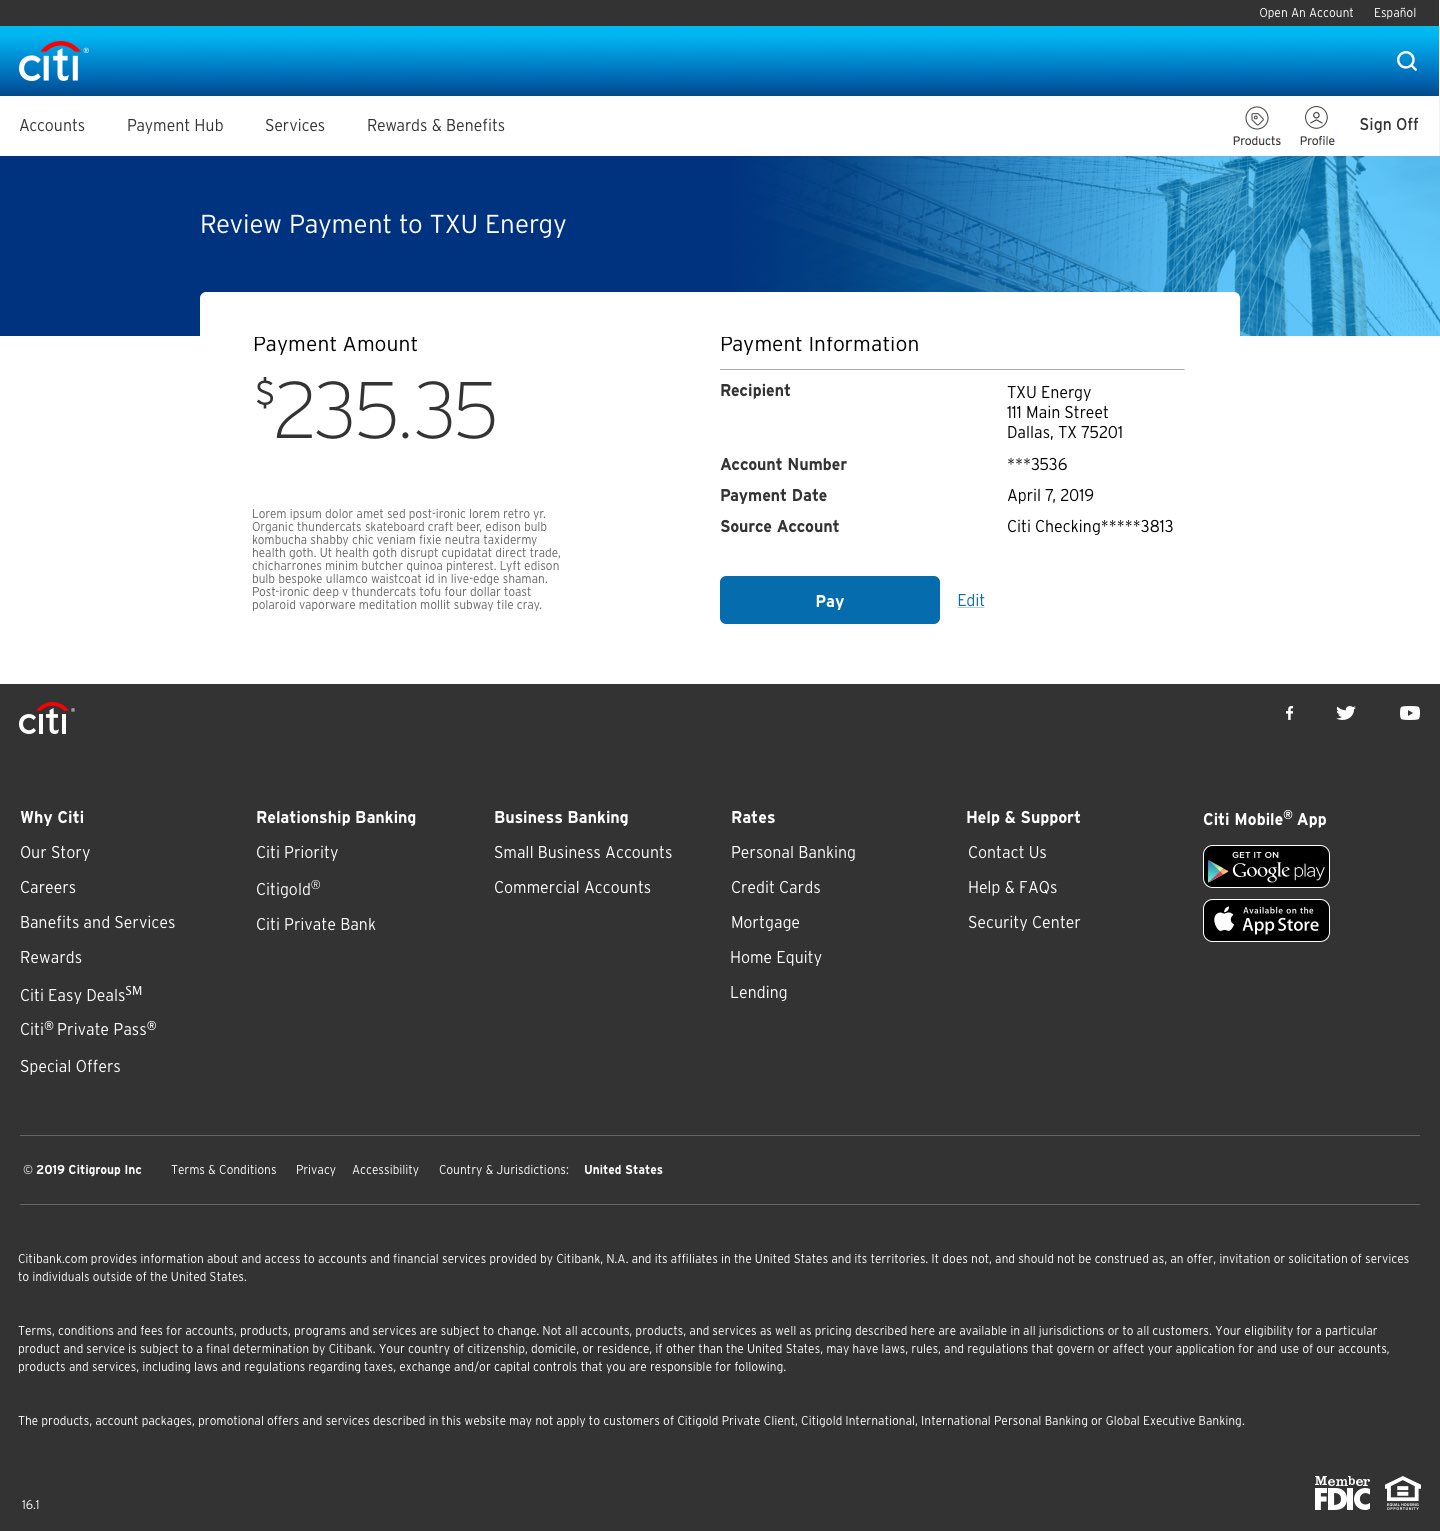Click the Equal Housing Opportunity icon

[1403, 1492]
